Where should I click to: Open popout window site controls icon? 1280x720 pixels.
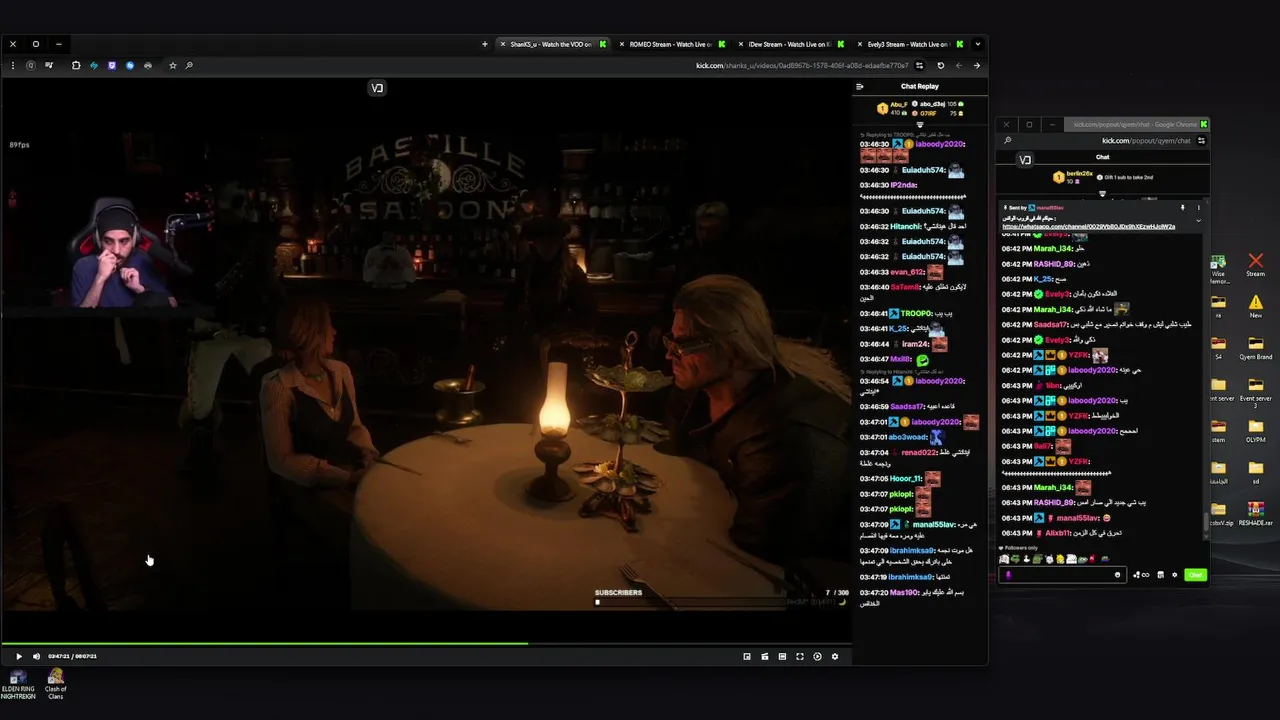coord(1201,141)
